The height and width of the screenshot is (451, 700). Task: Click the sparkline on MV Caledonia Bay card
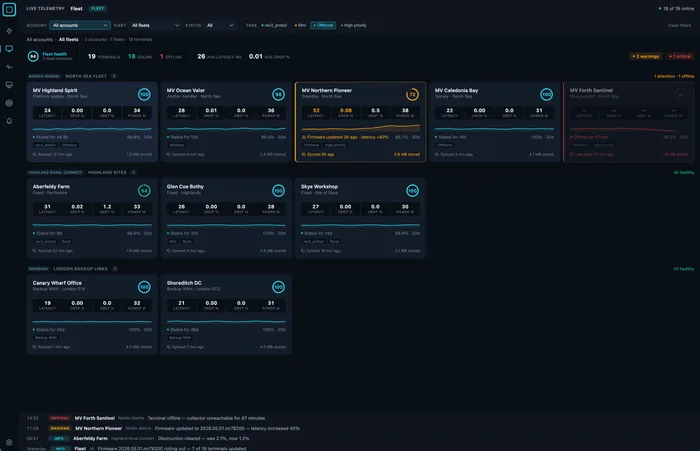point(494,129)
